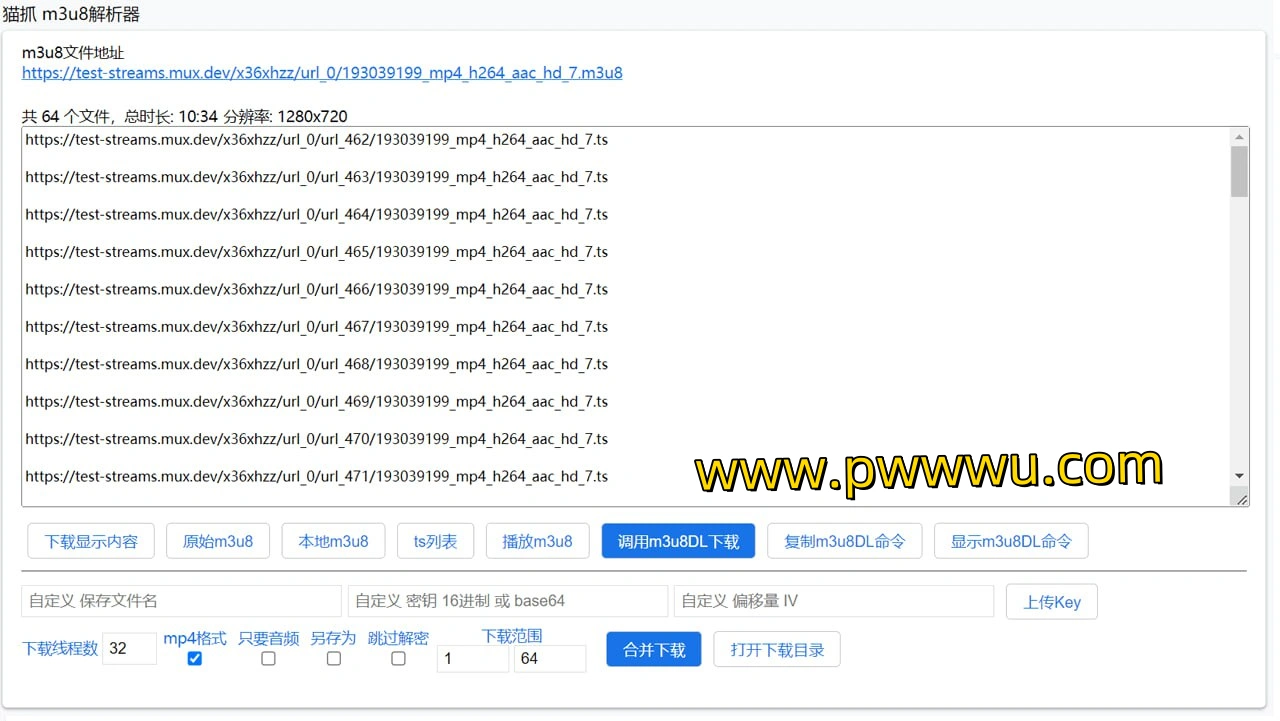Click the 下载线程数 label
Viewport: 1280px width, 721px height.
60,648
